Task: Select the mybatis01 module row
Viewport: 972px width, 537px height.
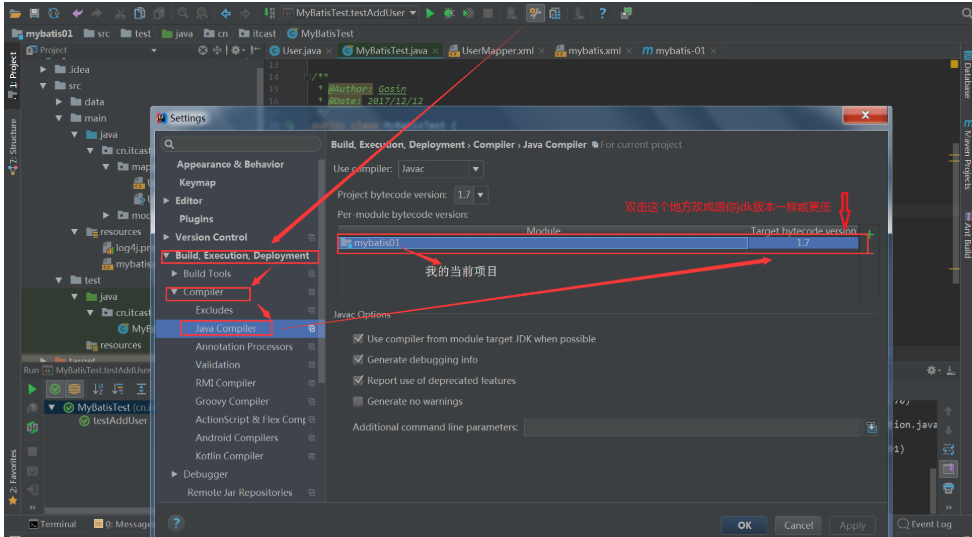Action: [x=598, y=243]
